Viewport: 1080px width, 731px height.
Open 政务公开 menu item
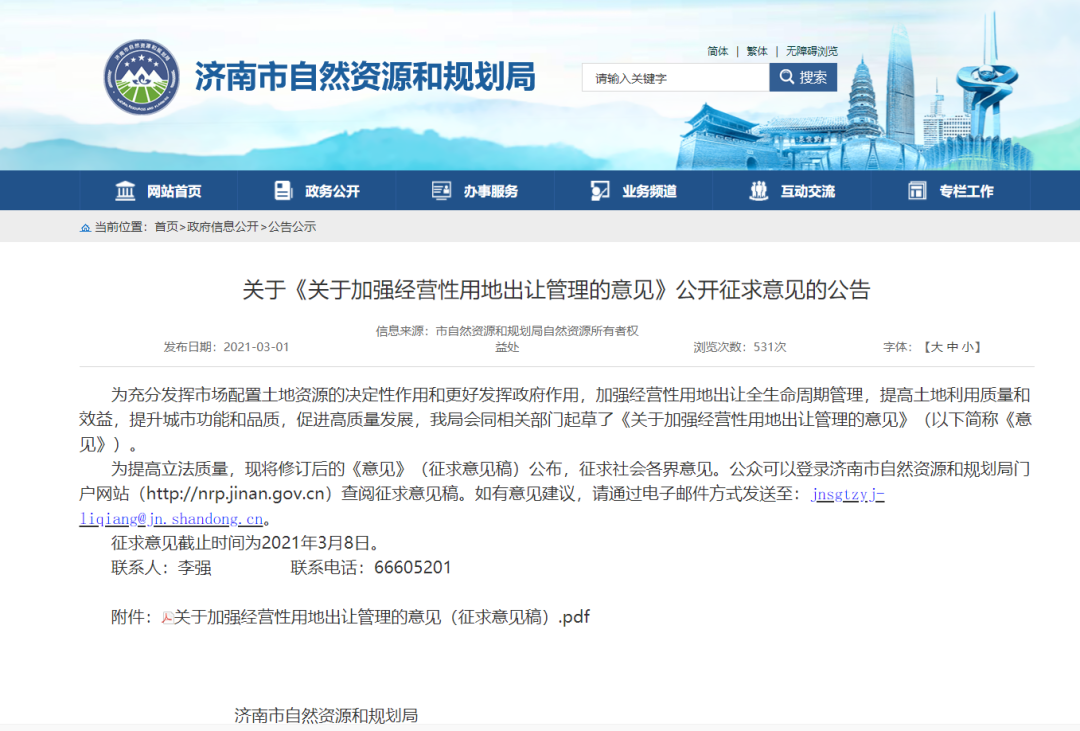pyautogui.click(x=317, y=191)
